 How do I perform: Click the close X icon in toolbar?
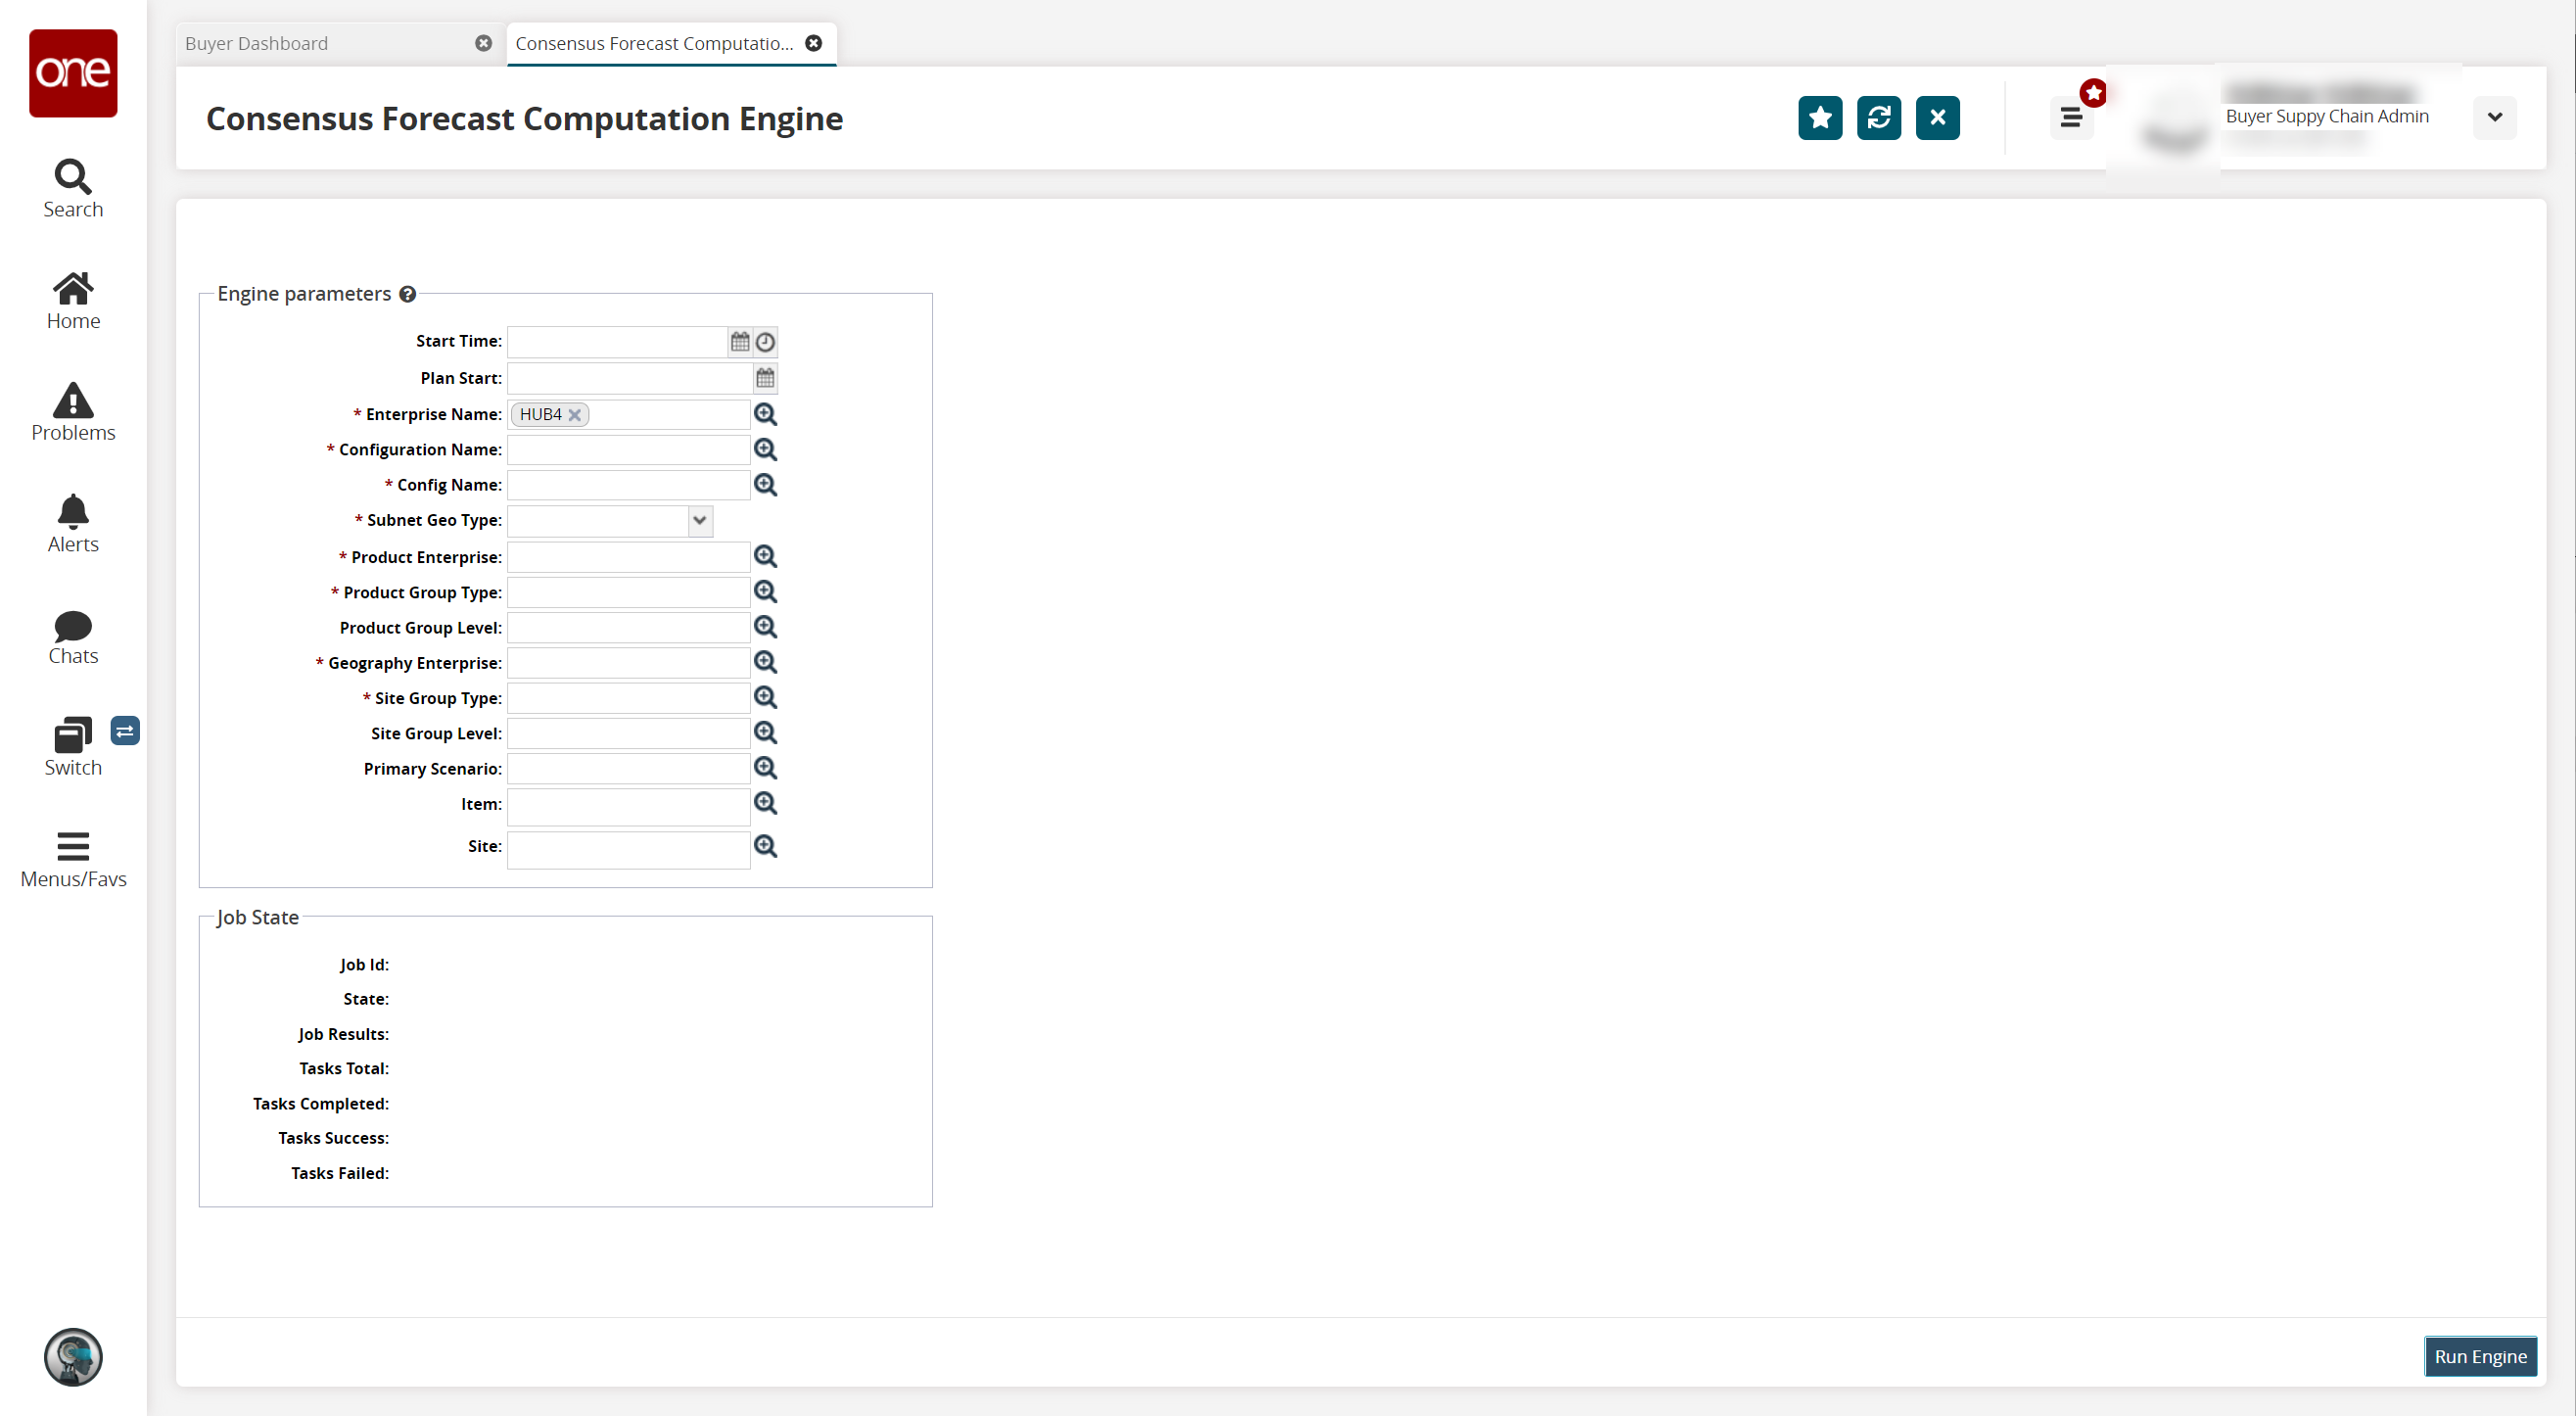pos(1937,118)
